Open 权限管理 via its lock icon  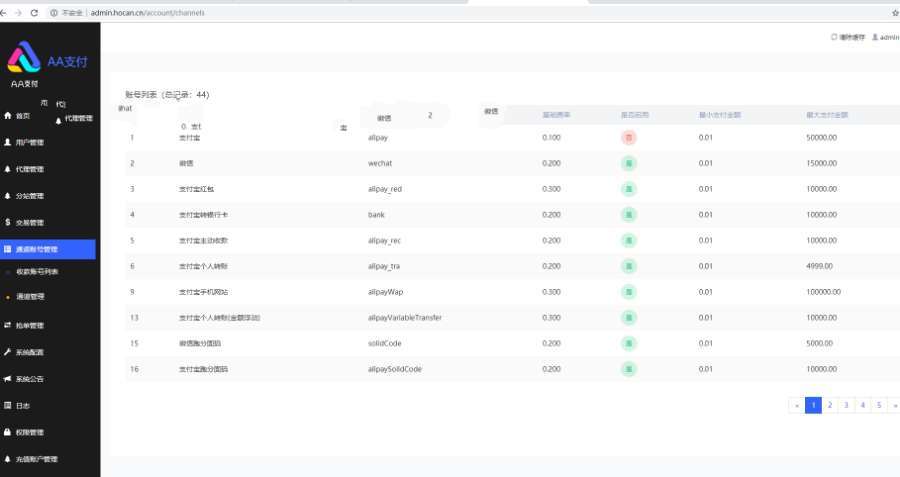pyautogui.click(x=8, y=432)
